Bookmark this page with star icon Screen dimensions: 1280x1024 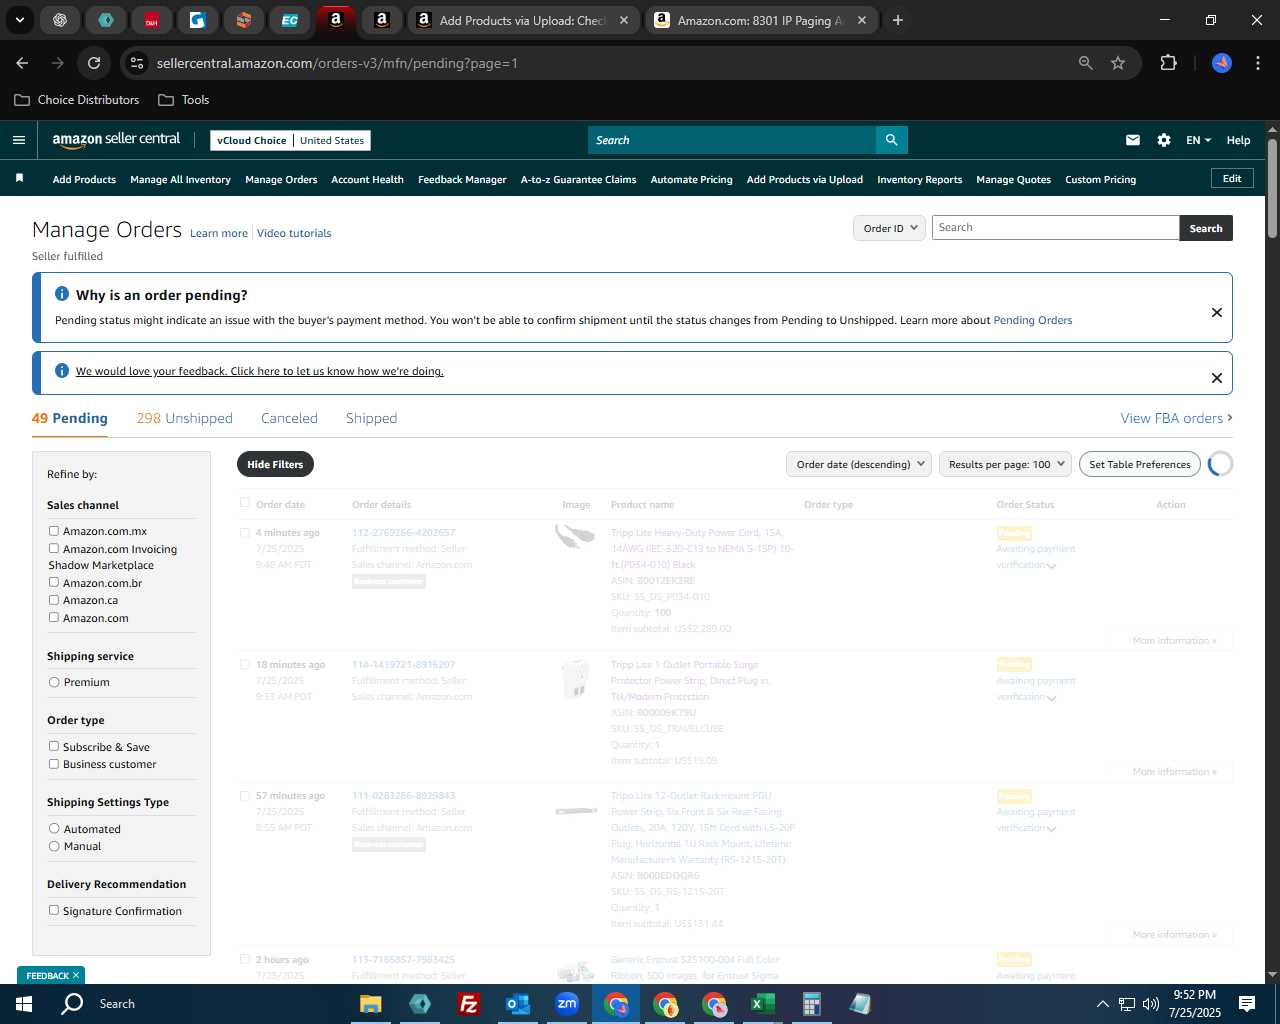(1118, 63)
